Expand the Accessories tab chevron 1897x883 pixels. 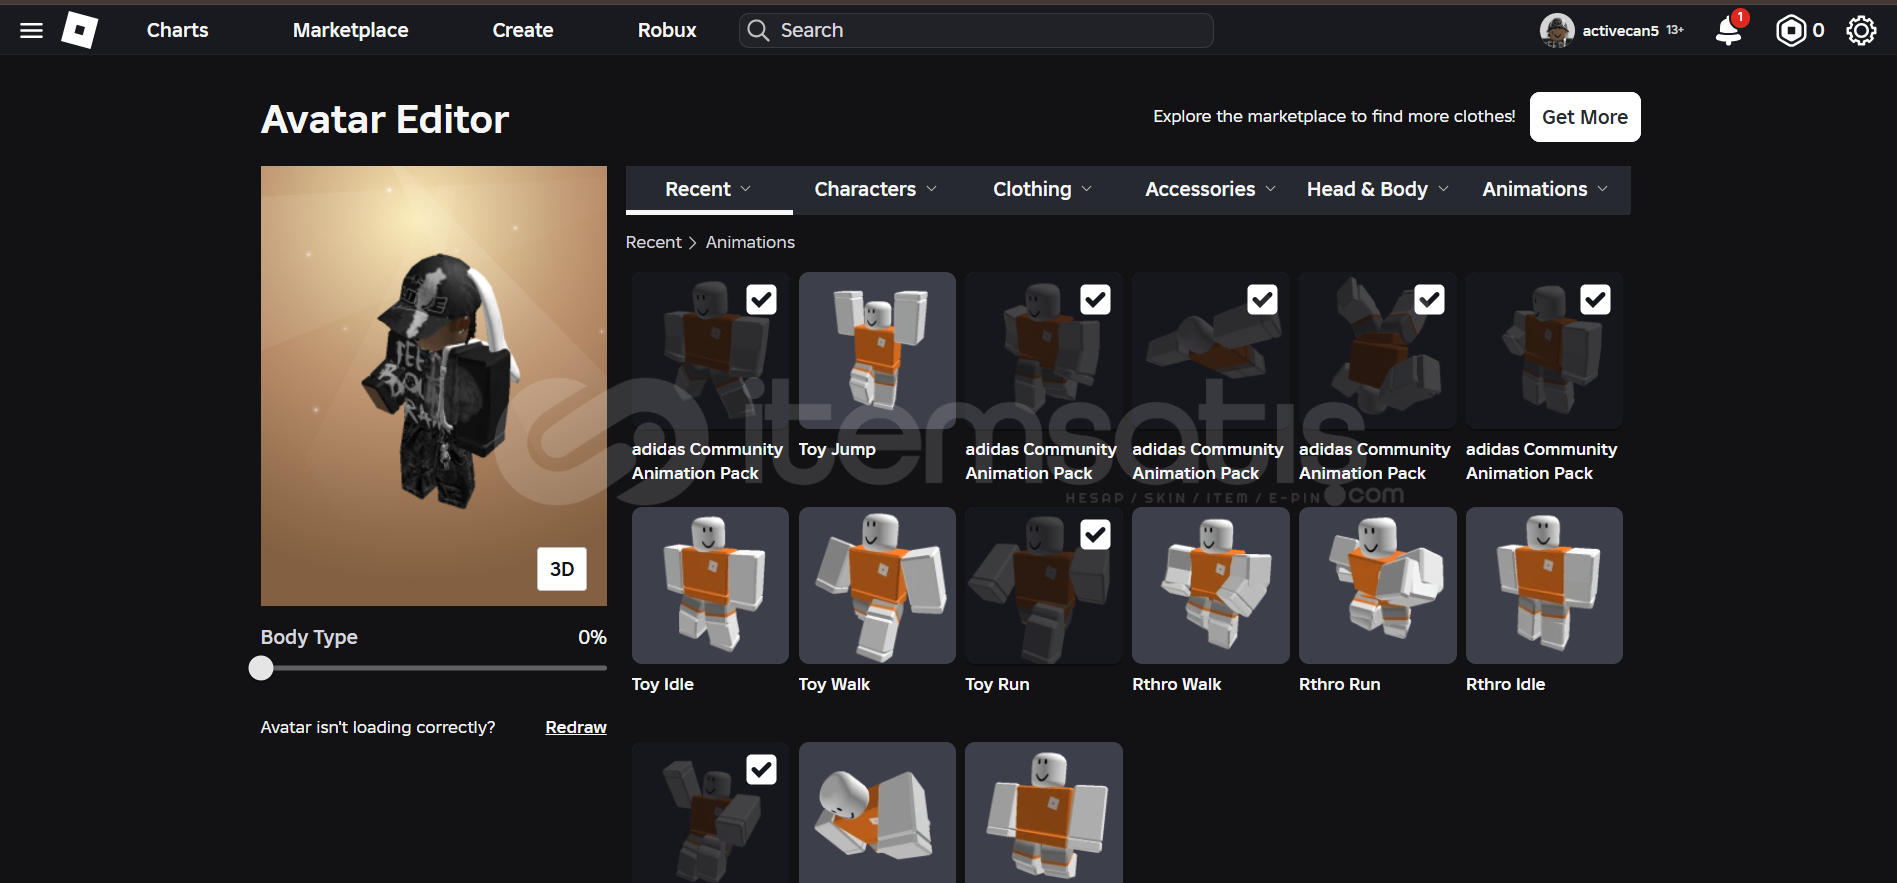pos(1271,189)
